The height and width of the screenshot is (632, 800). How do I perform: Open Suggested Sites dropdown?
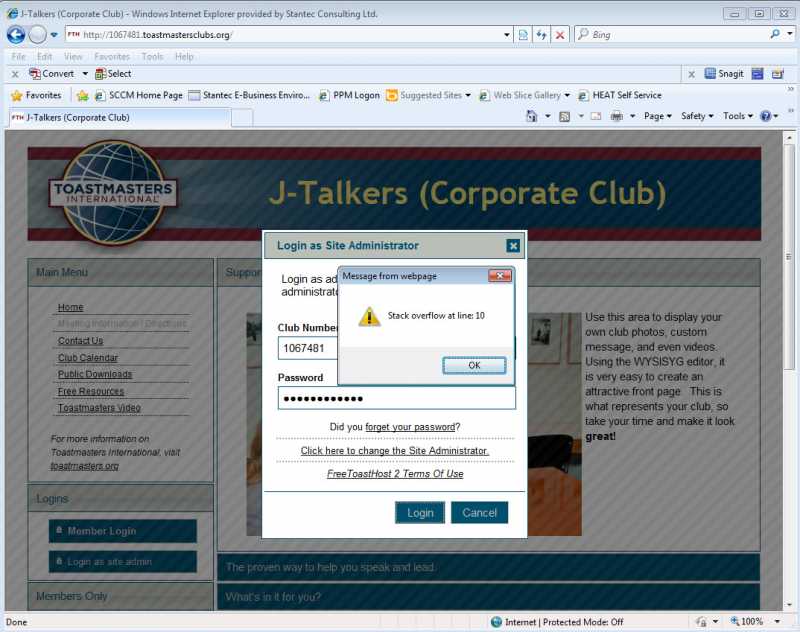[428, 95]
